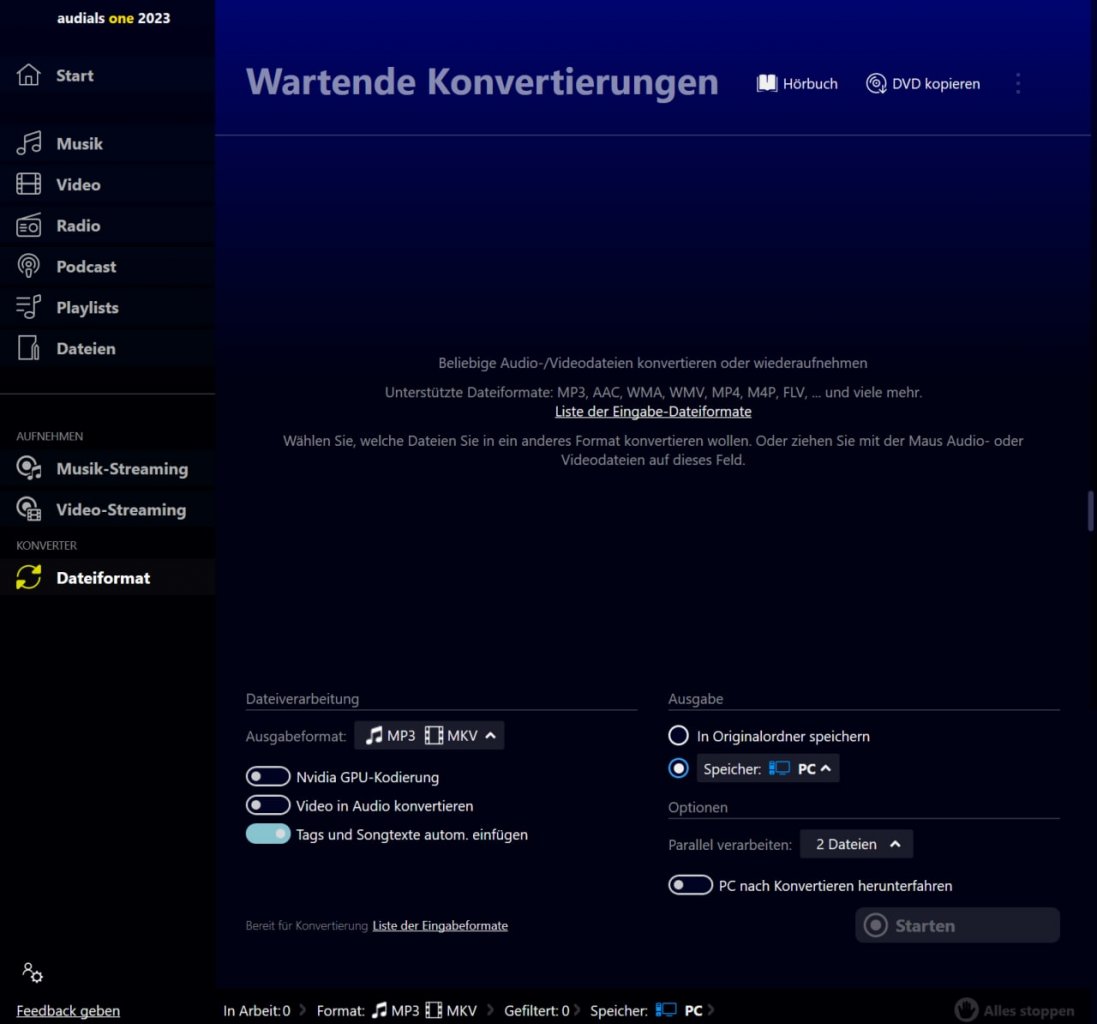Click the Starten button
The image size is (1097, 1024).
[957, 925]
